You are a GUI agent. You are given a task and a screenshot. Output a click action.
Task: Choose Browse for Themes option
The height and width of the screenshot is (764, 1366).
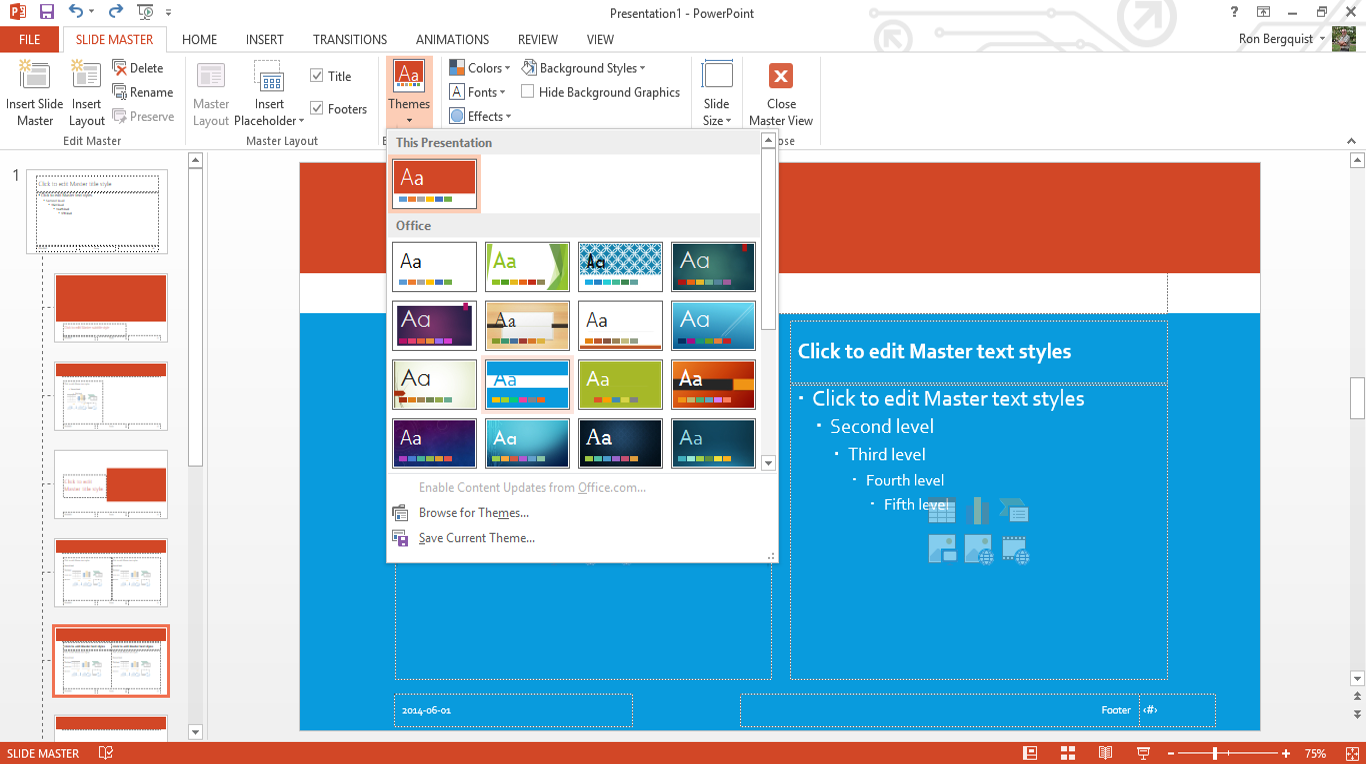tap(473, 513)
